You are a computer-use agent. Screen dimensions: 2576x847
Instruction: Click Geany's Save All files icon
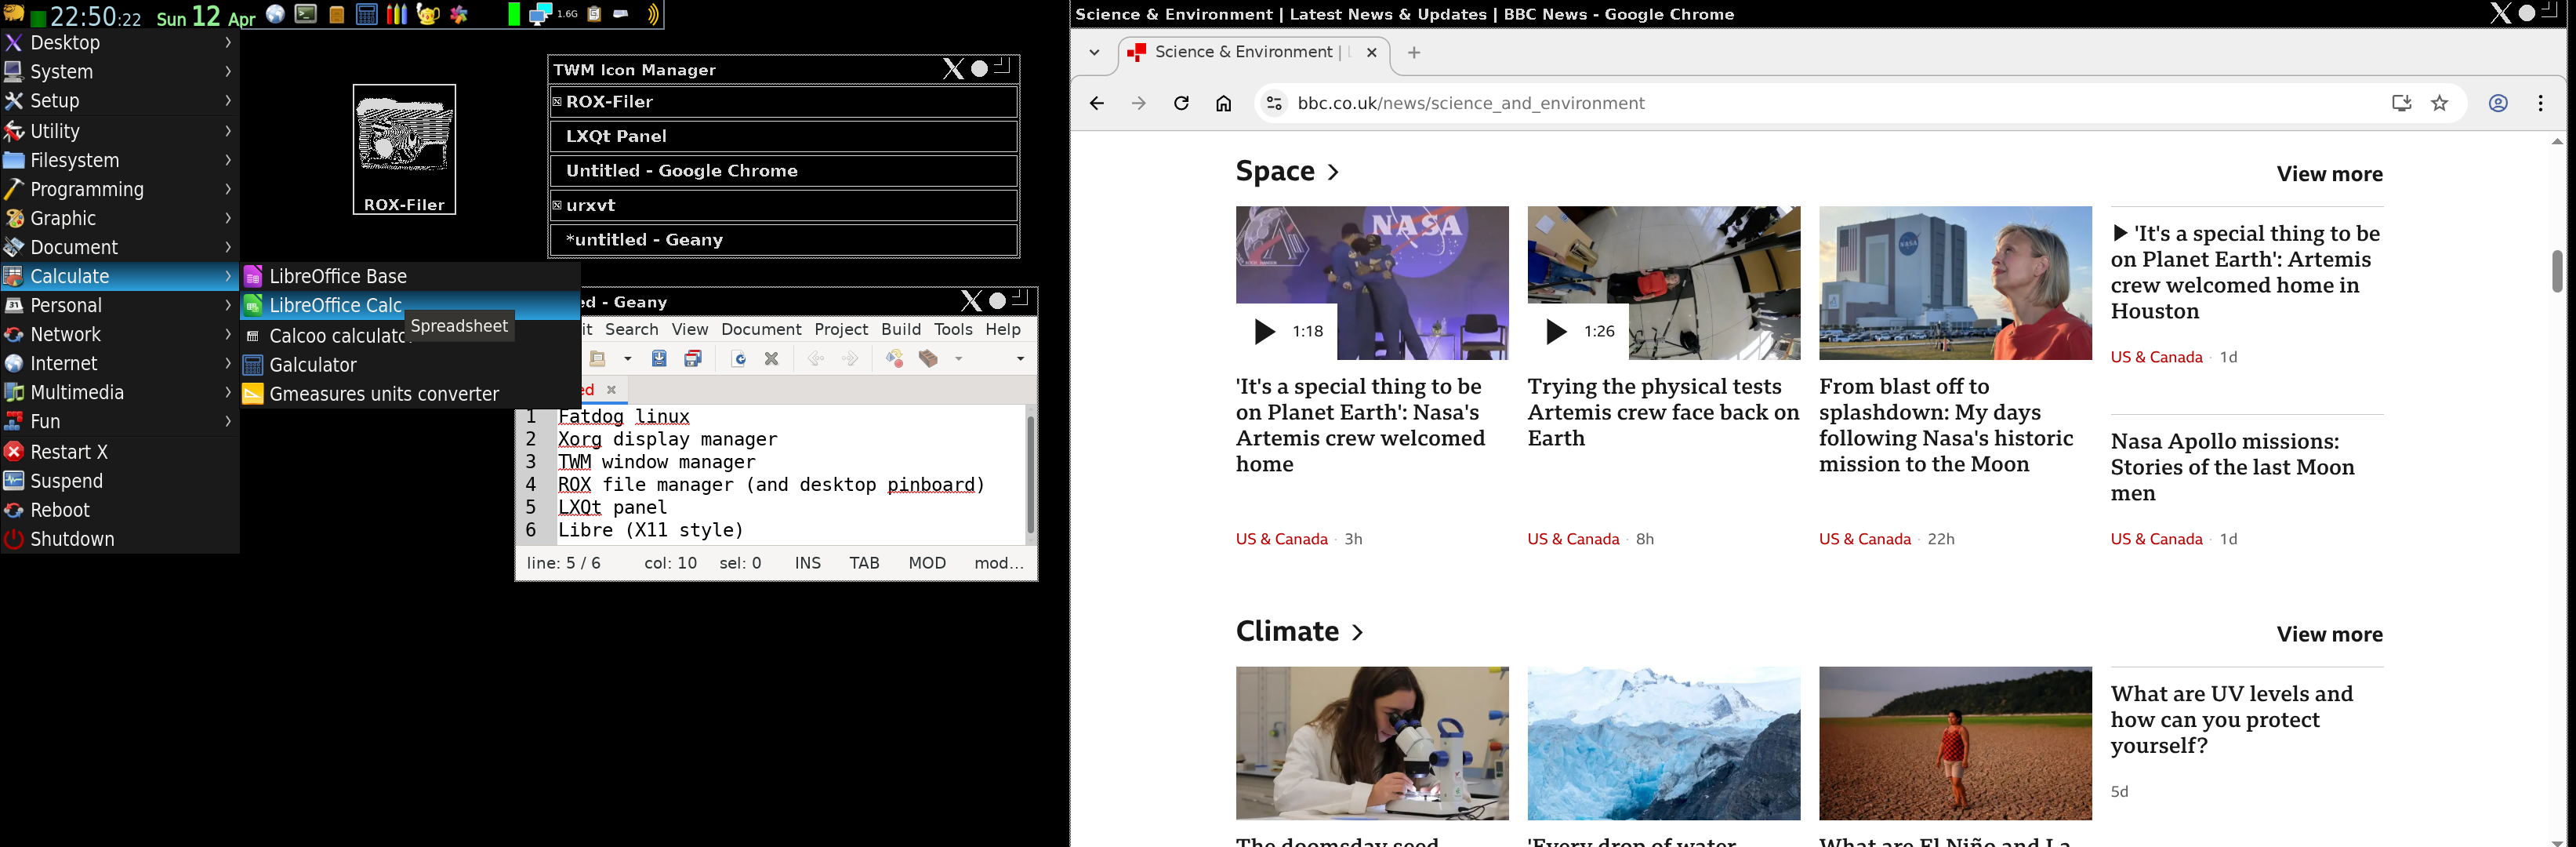click(692, 358)
